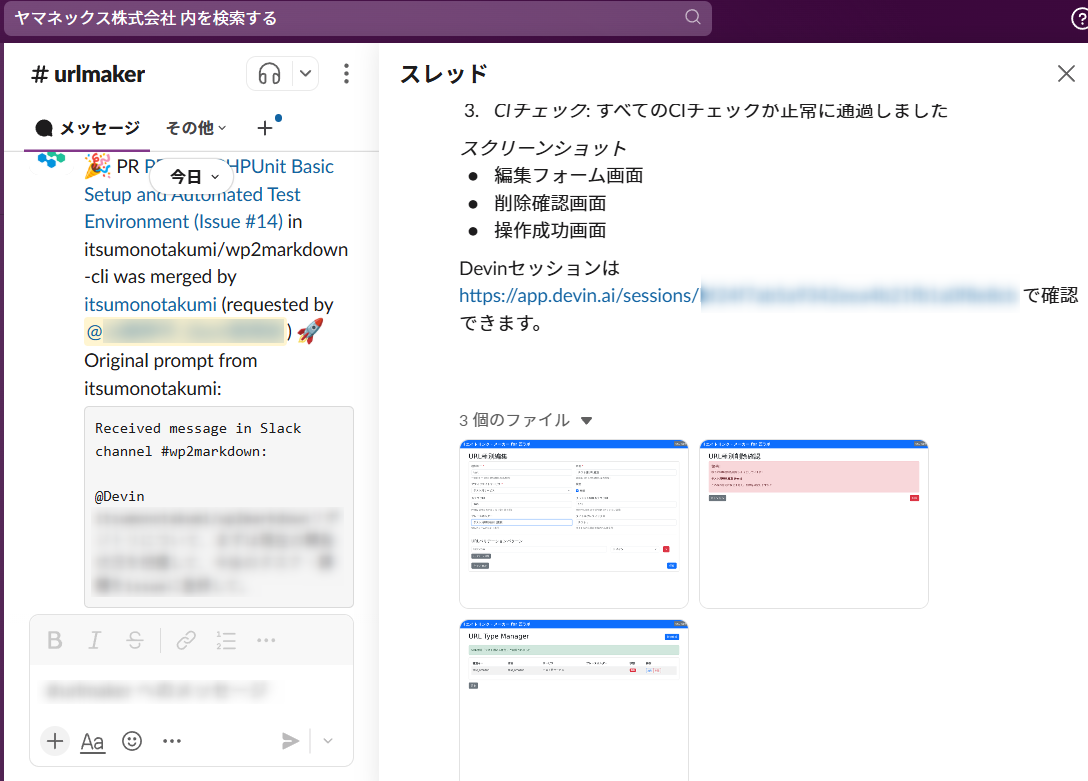The image size is (1088, 781).
Task: Click the workspace search field
Action: (358, 17)
